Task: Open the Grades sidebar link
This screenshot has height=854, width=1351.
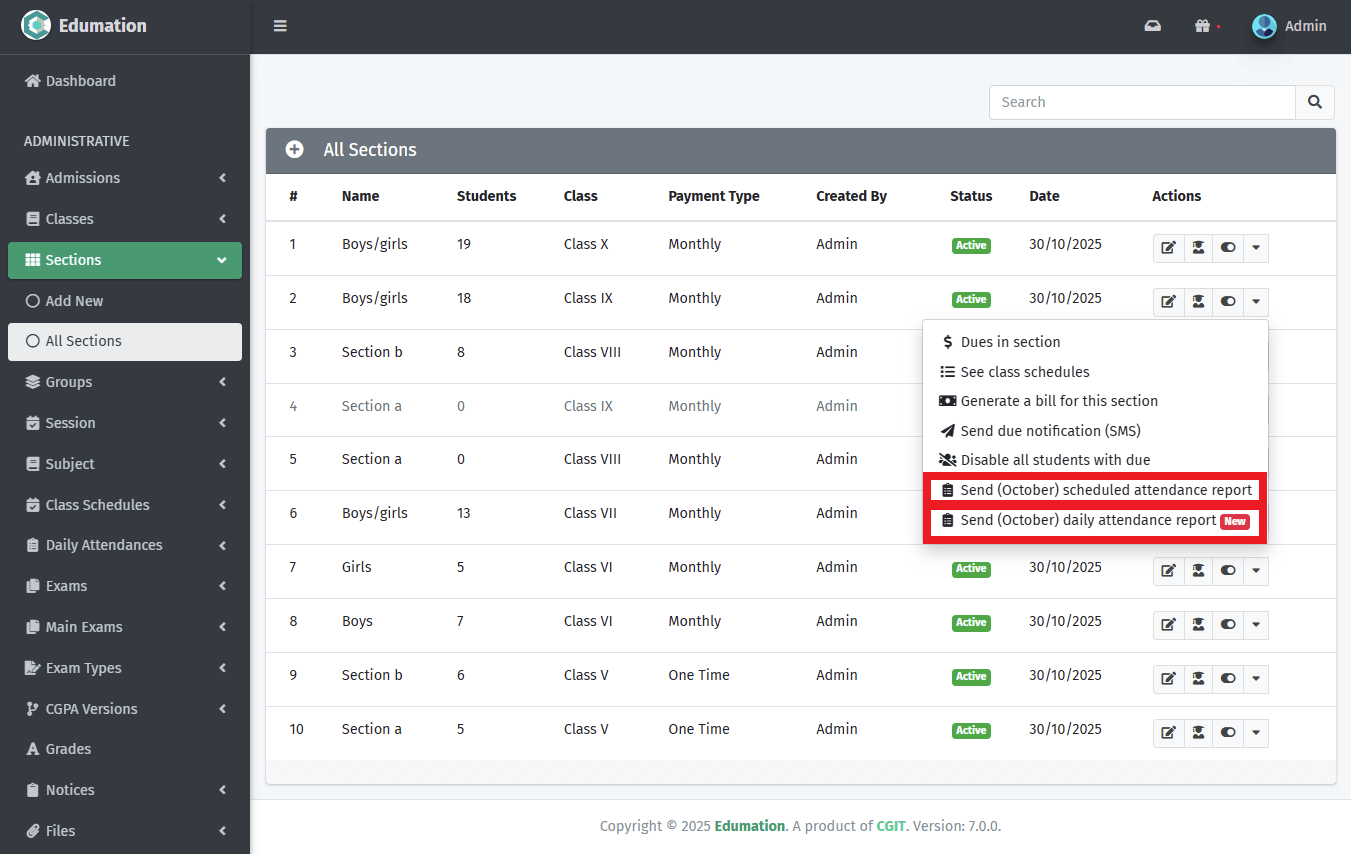Action: [125, 749]
